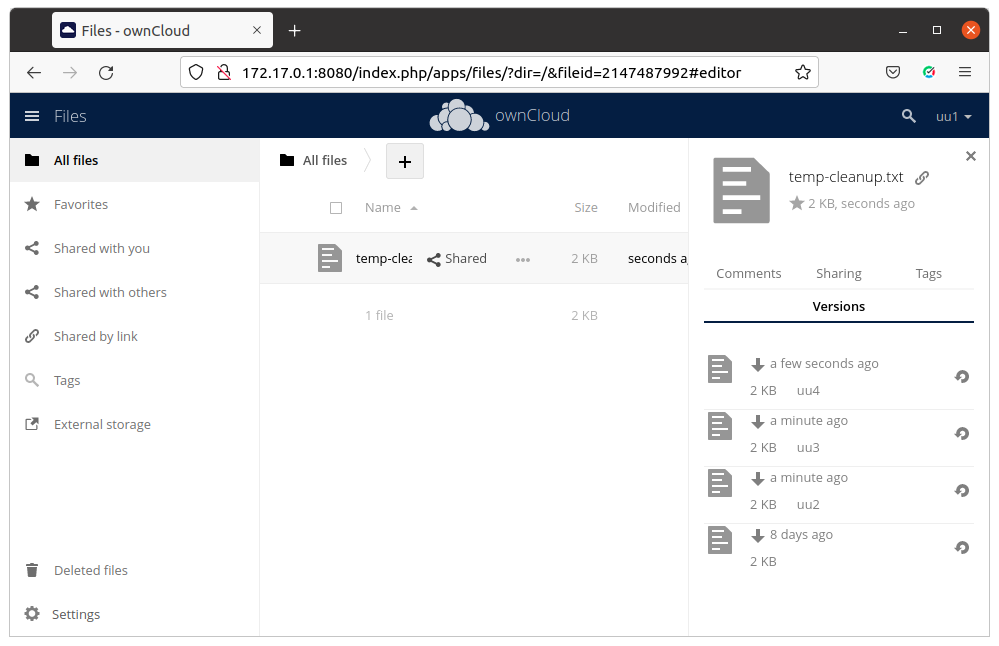Select All files in sidebar
Viewport: 999px width, 646px height.
[x=134, y=161]
